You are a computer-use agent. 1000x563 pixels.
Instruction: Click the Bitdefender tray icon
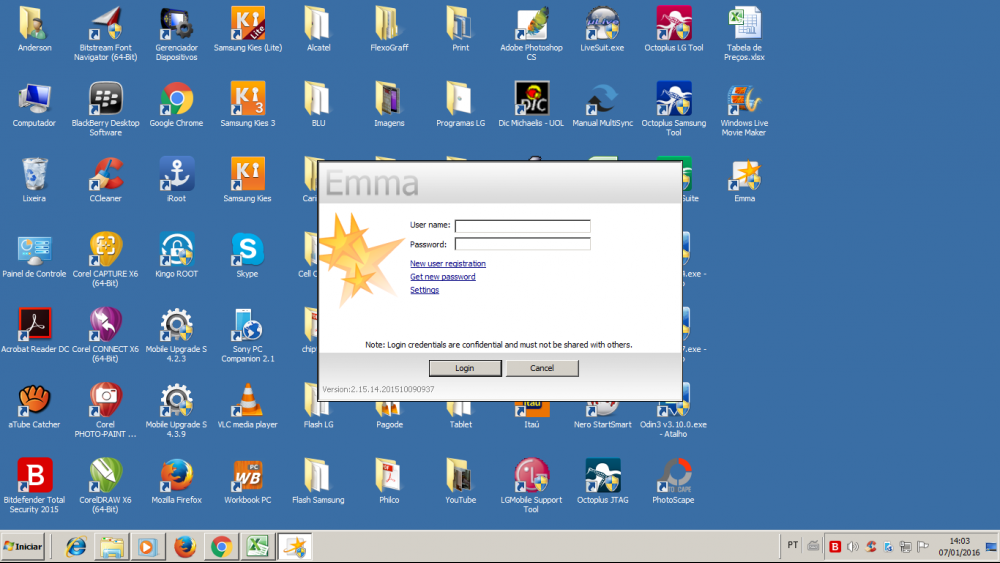click(835, 546)
